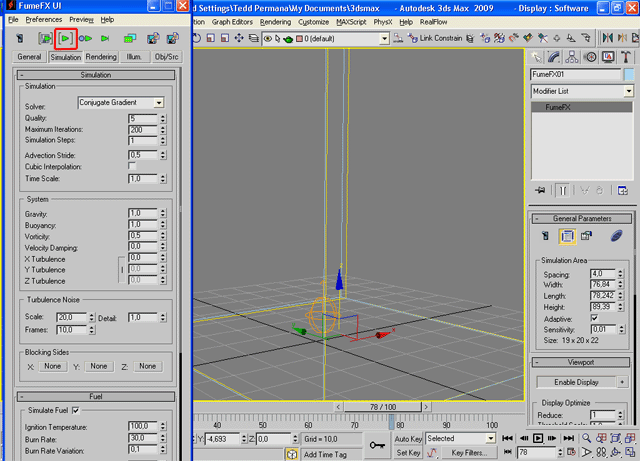
Task: Collapse the Simulation rollout
Action: pos(96,75)
